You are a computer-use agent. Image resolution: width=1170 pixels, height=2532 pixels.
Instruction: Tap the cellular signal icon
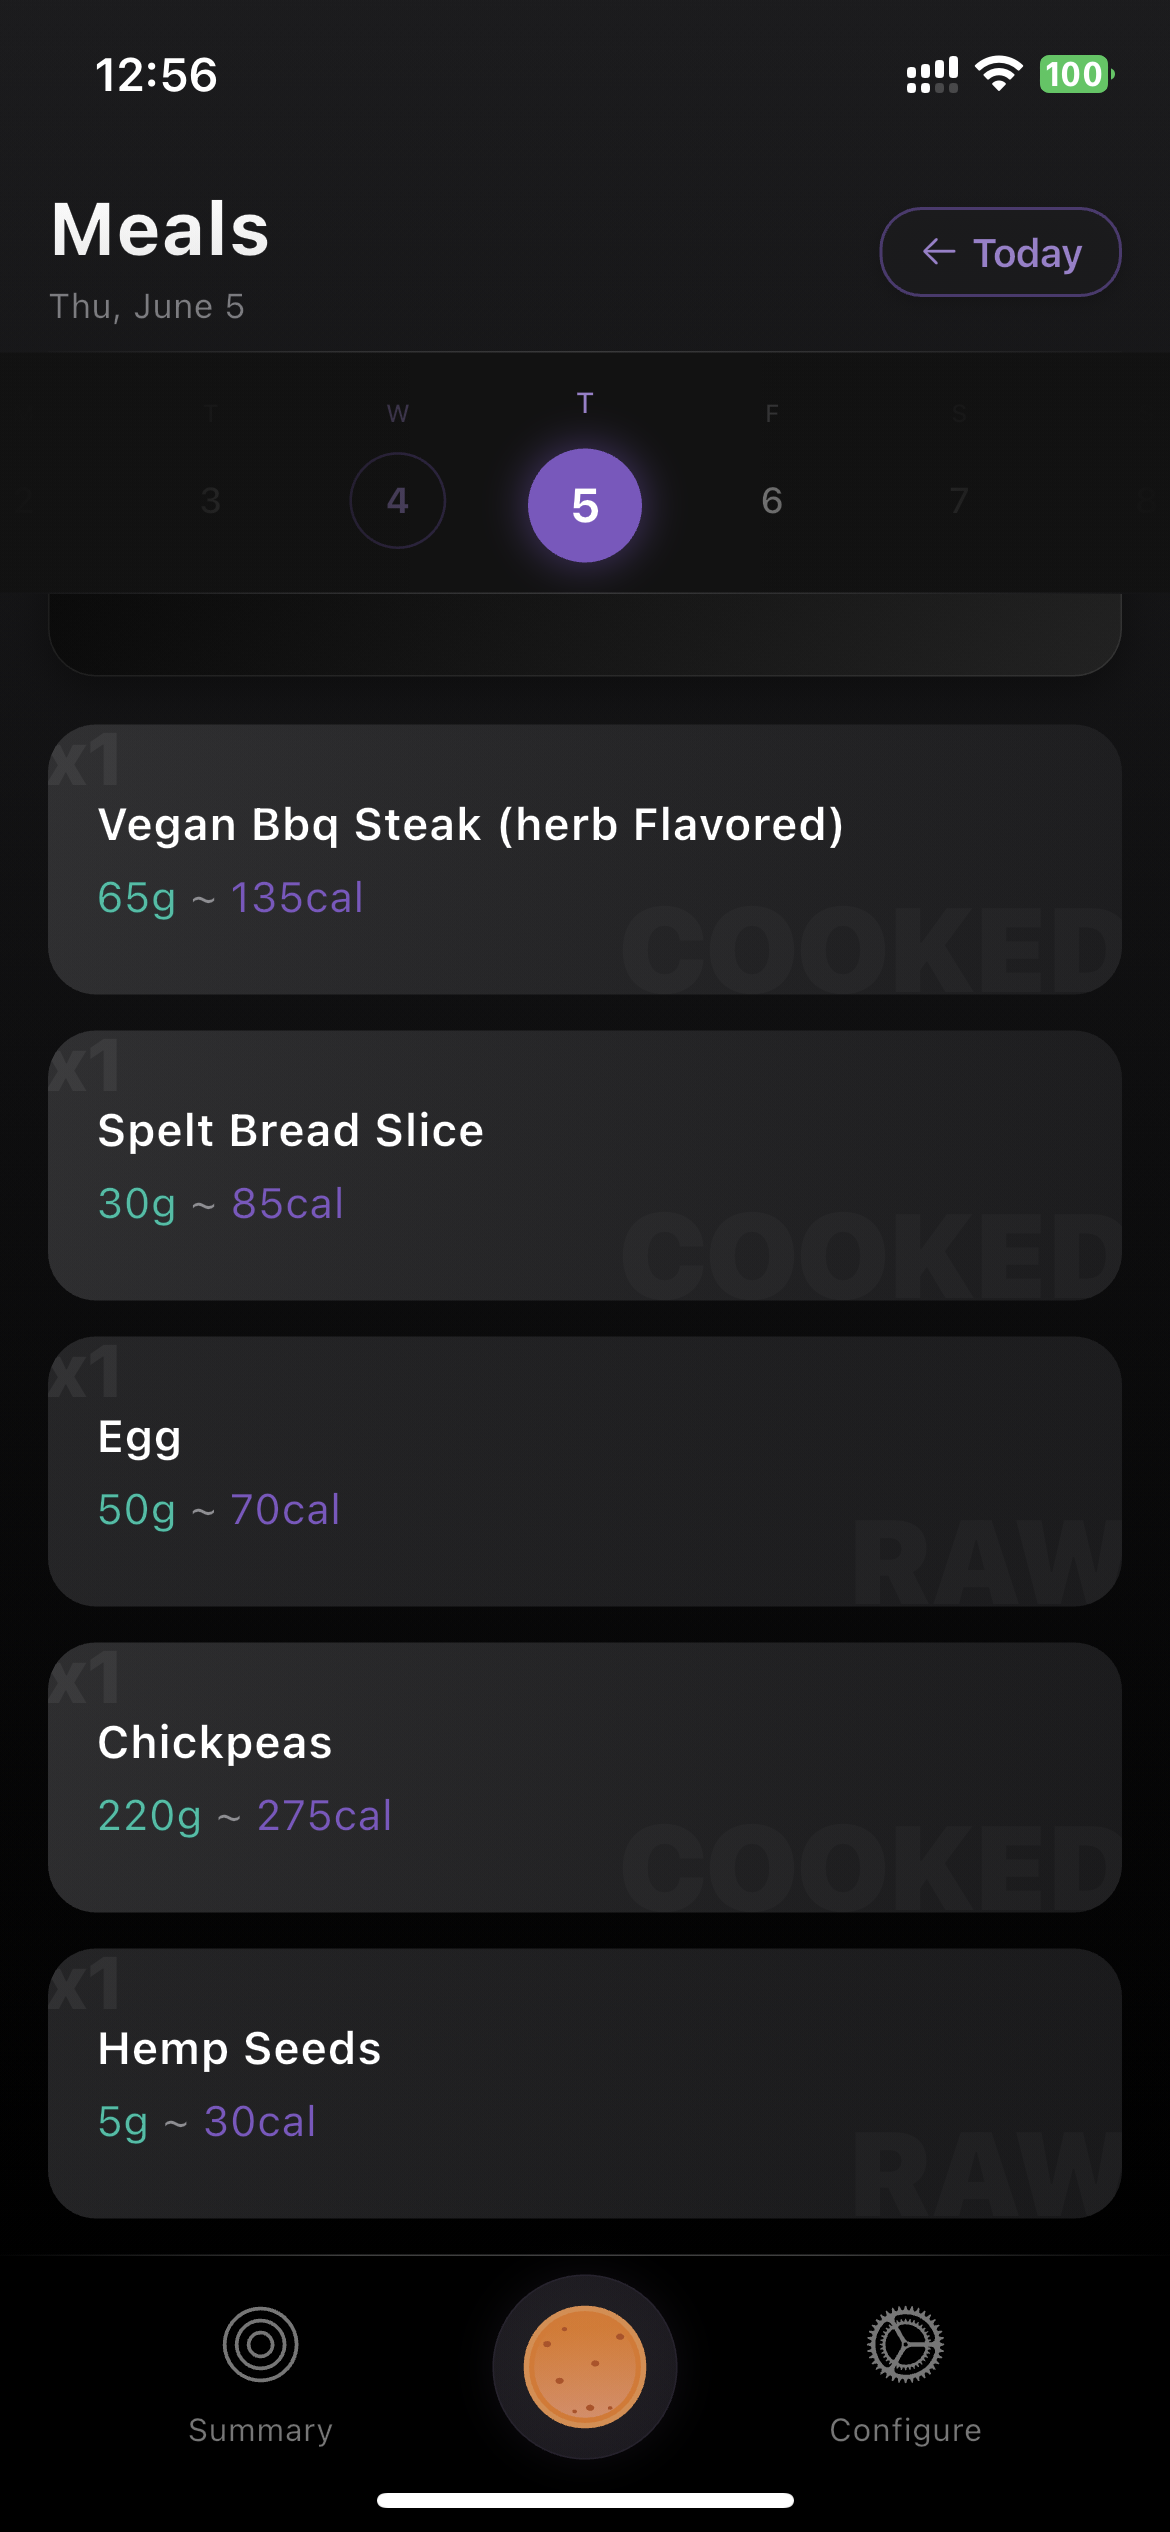(932, 75)
